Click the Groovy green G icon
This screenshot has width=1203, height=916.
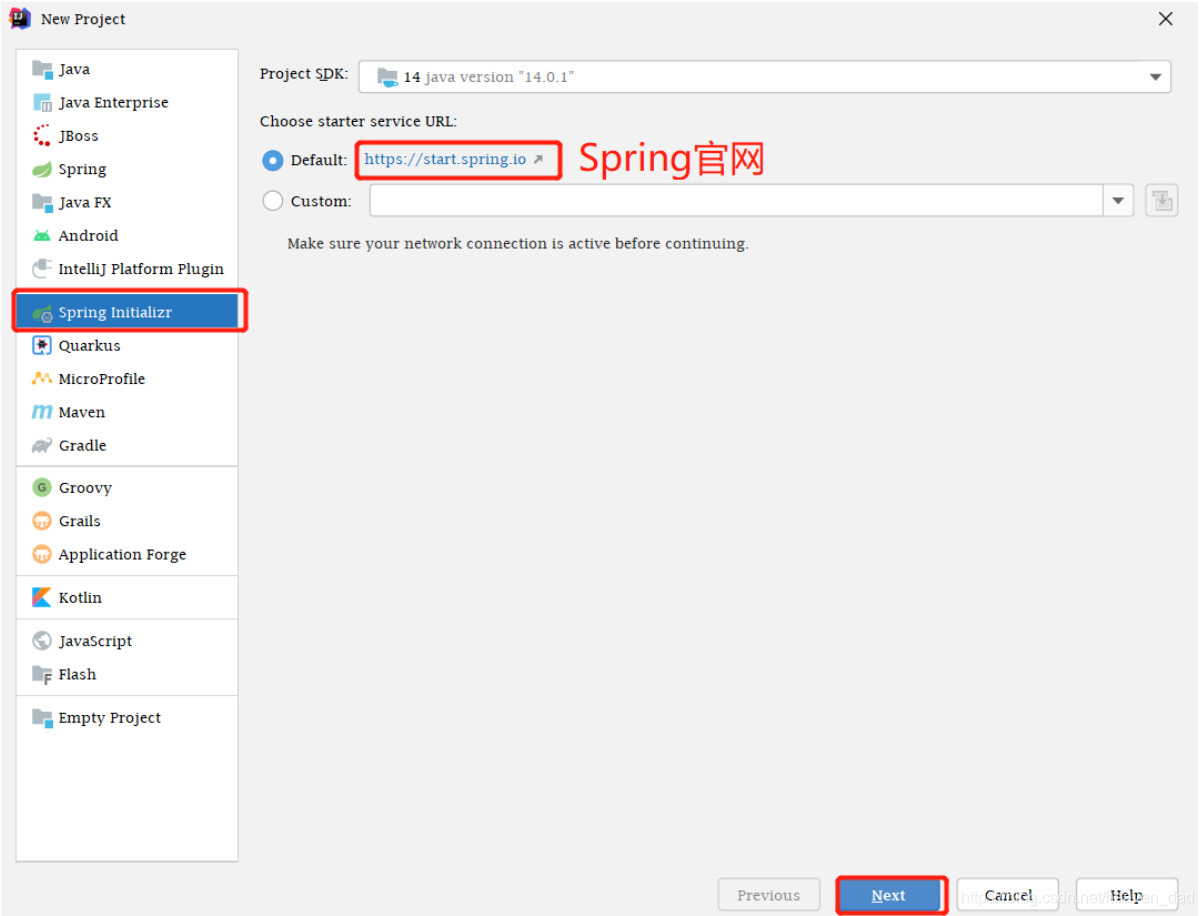[x=42, y=488]
